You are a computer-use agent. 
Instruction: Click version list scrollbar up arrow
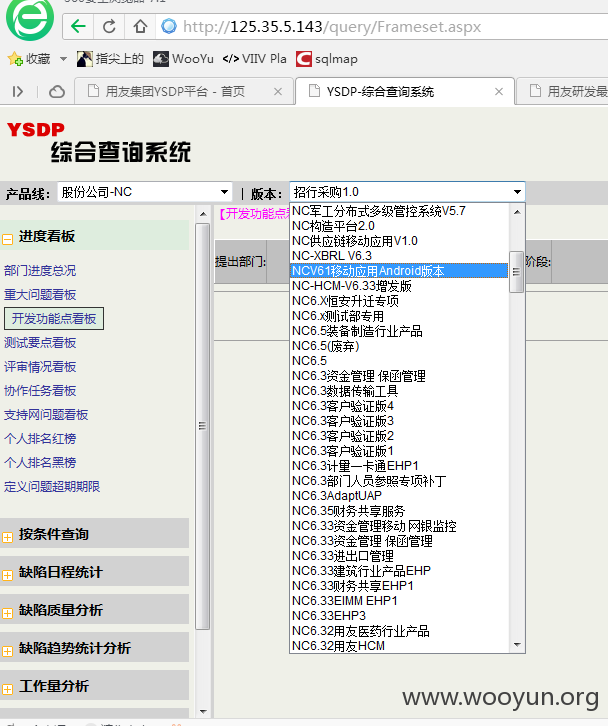point(517,212)
